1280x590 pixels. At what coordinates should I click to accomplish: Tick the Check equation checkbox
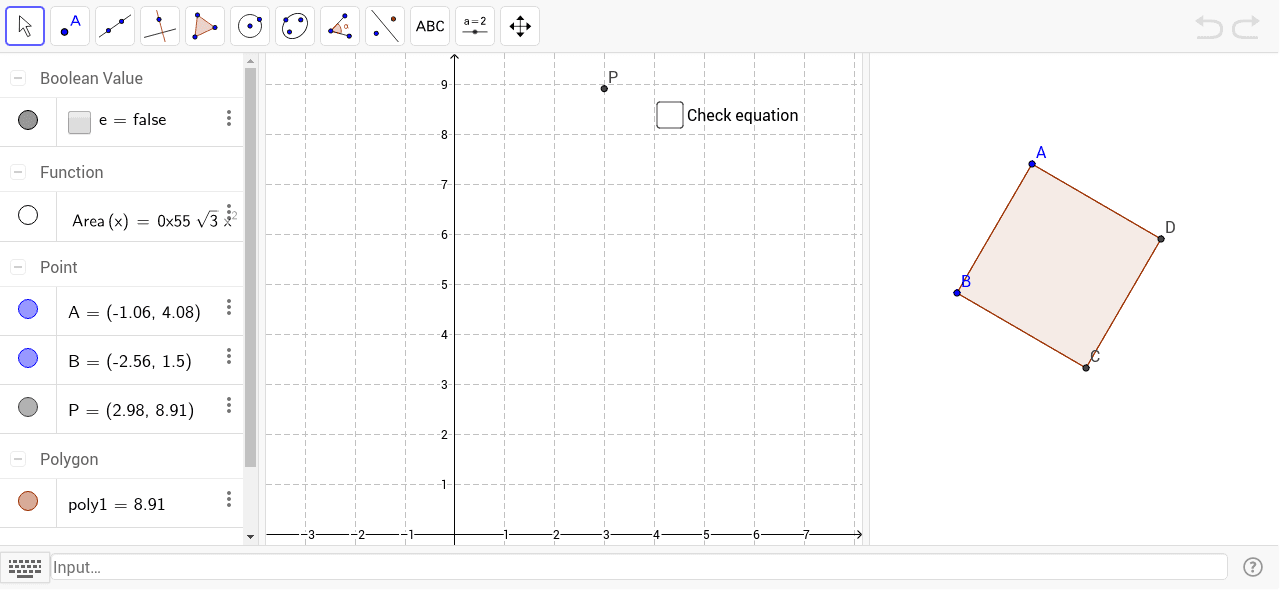(x=670, y=115)
